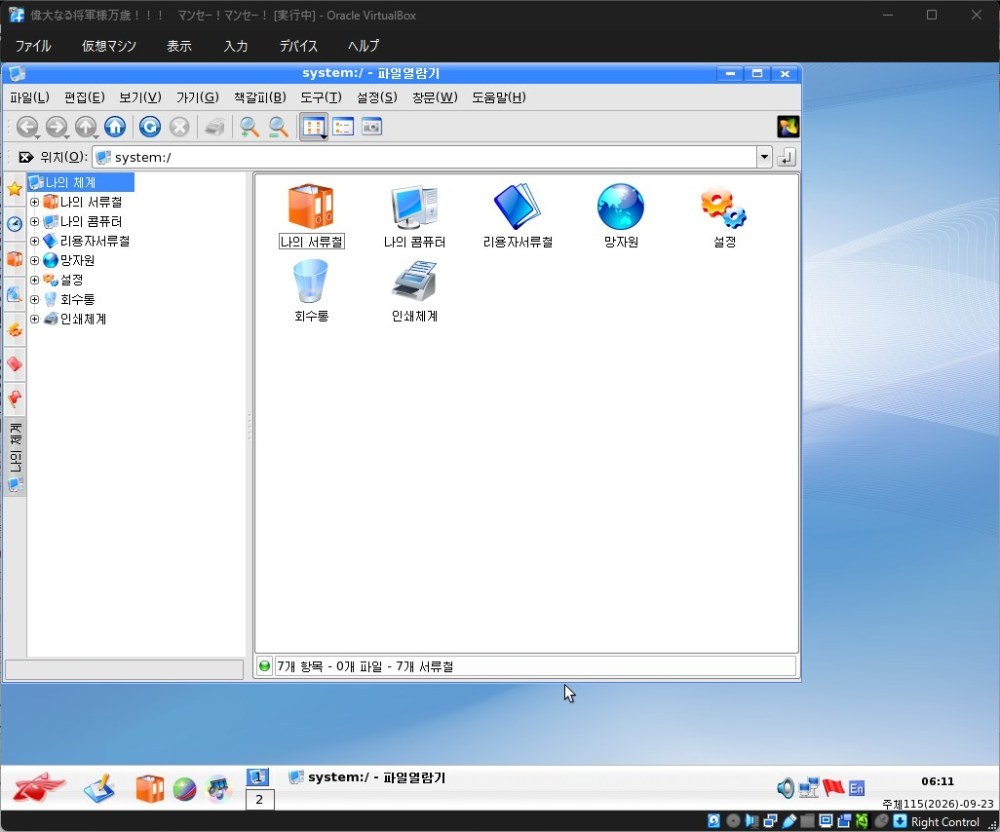Click the go button next to location bar
Screen dimensions: 1000x832
point(786,157)
